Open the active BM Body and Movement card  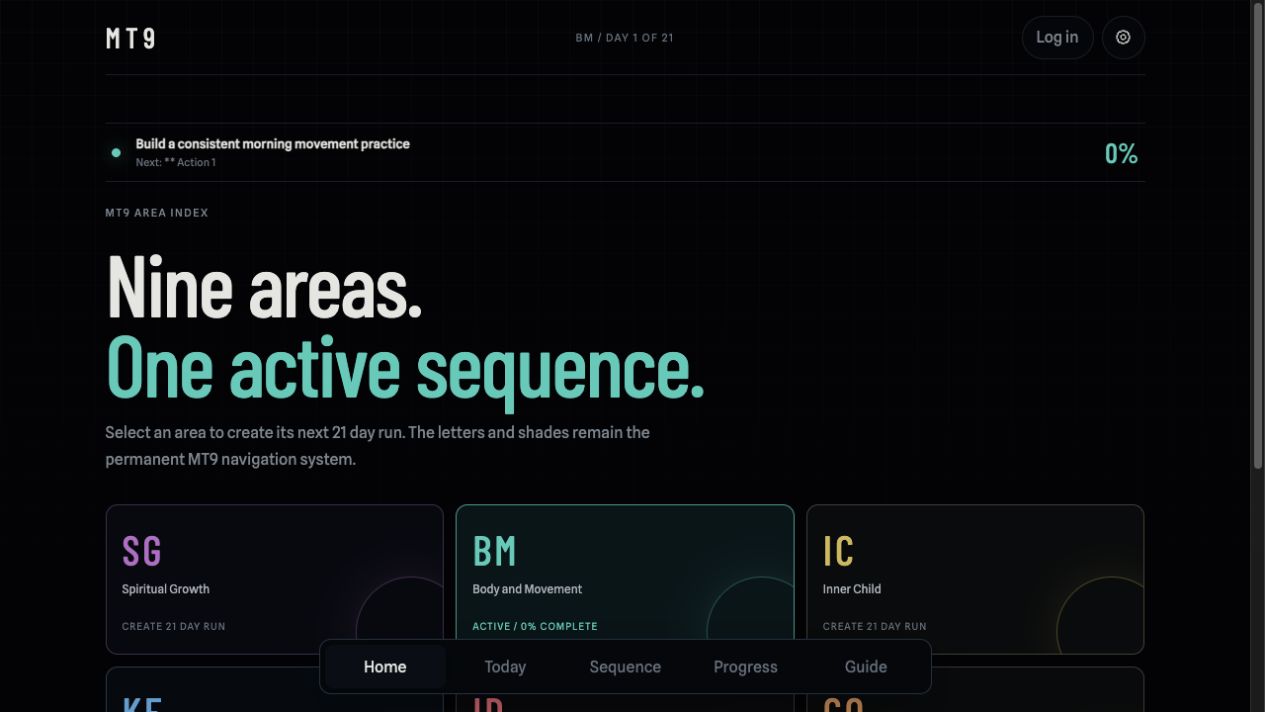point(625,579)
